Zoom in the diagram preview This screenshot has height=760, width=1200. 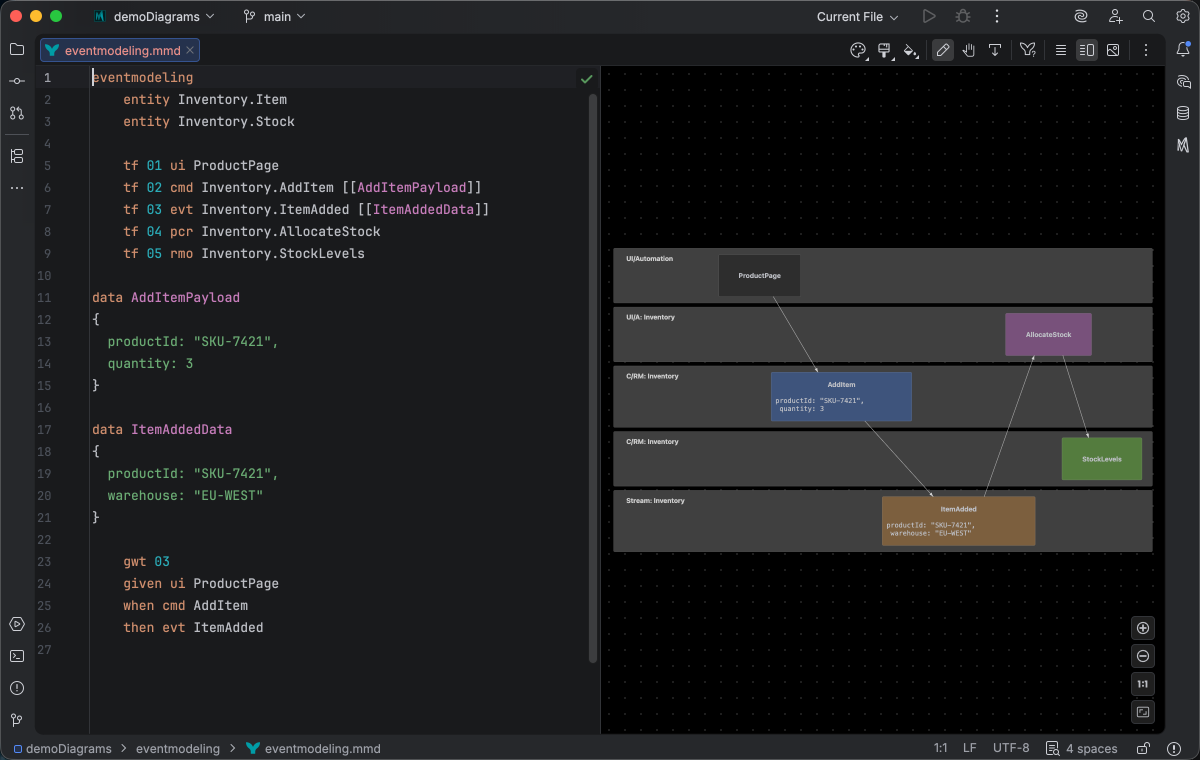[x=1144, y=628]
